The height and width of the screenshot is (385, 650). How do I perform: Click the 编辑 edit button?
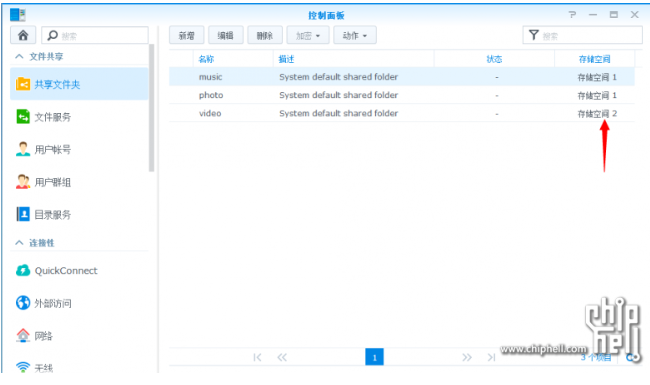[226, 35]
